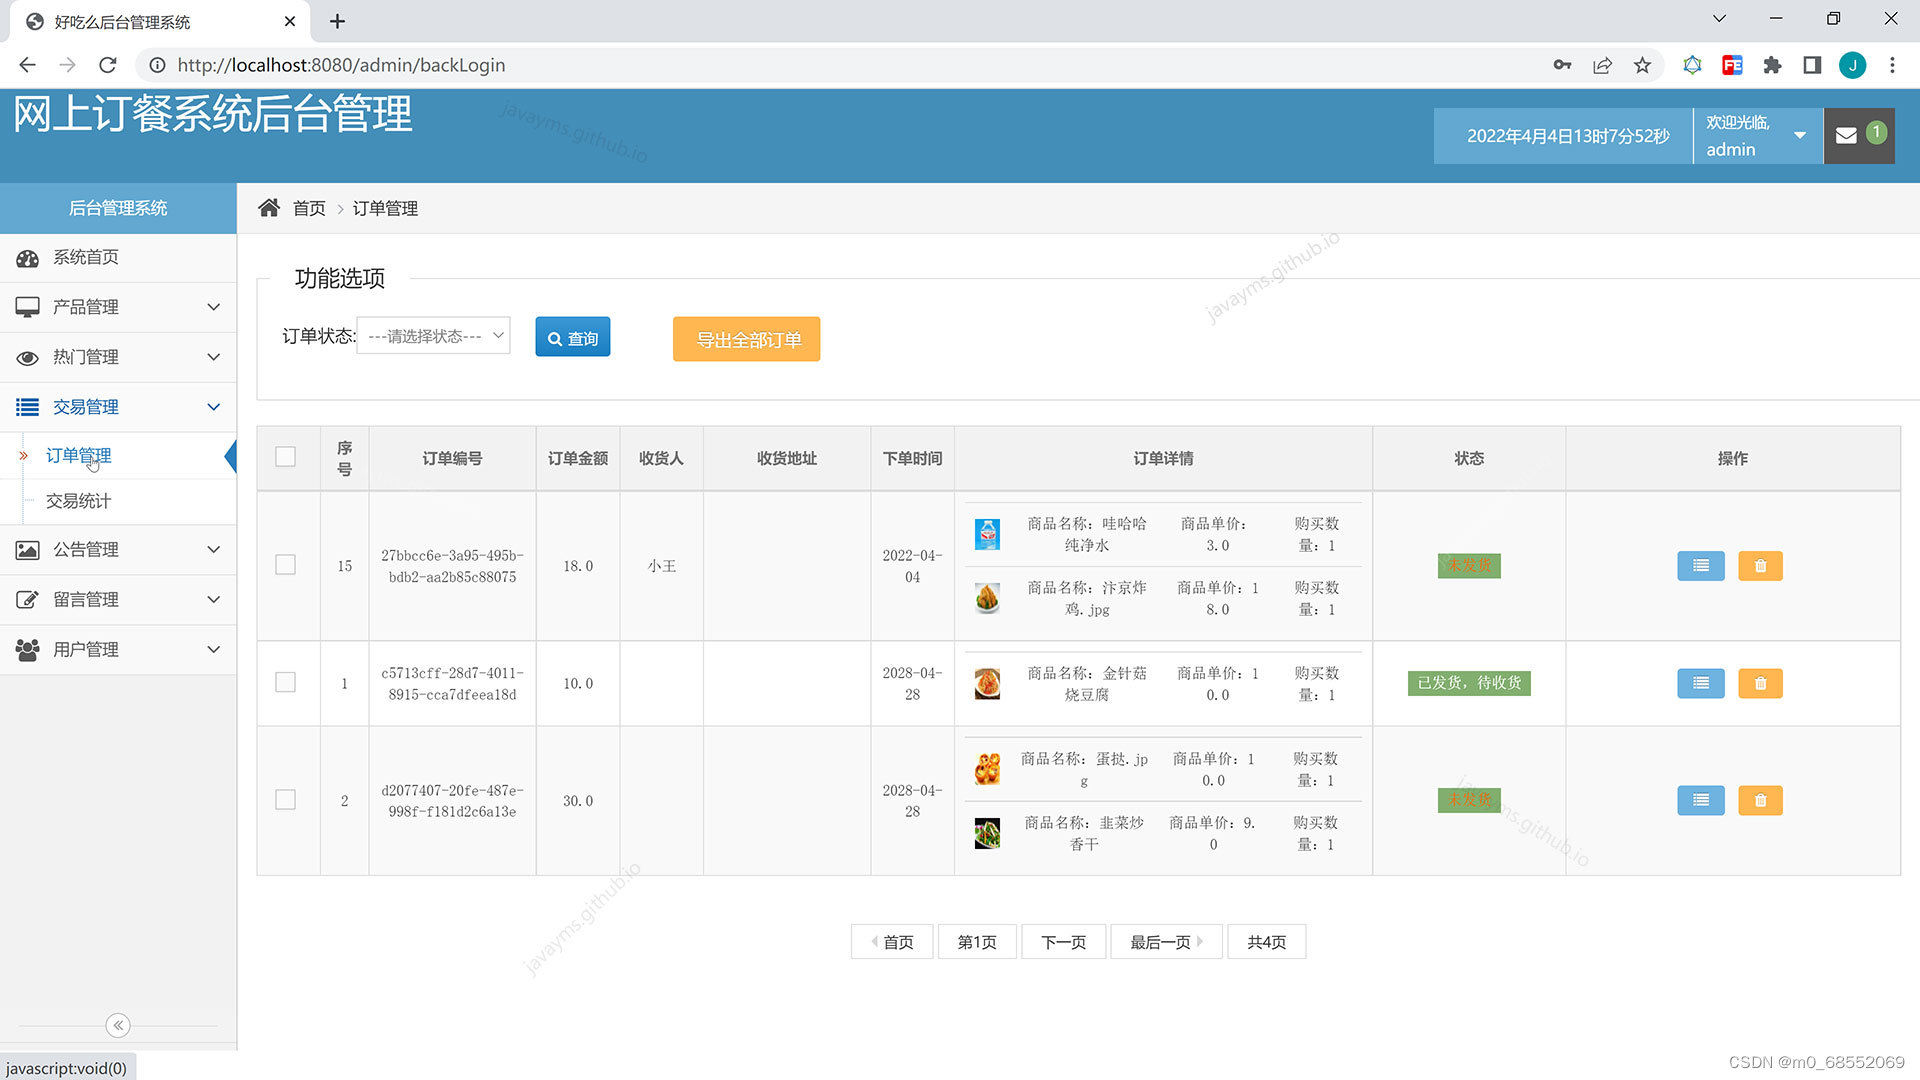Tick the select-all checkbox in table header

click(x=285, y=457)
